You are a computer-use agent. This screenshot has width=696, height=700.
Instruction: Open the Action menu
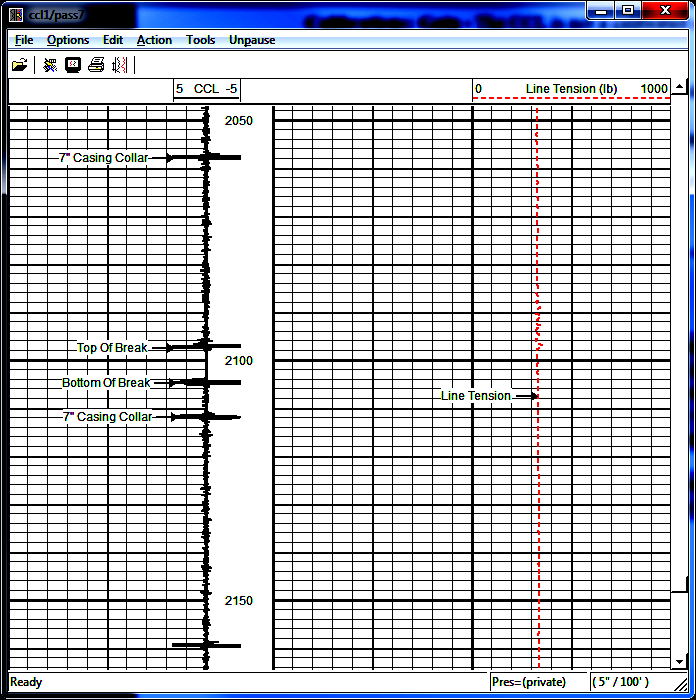point(154,40)
